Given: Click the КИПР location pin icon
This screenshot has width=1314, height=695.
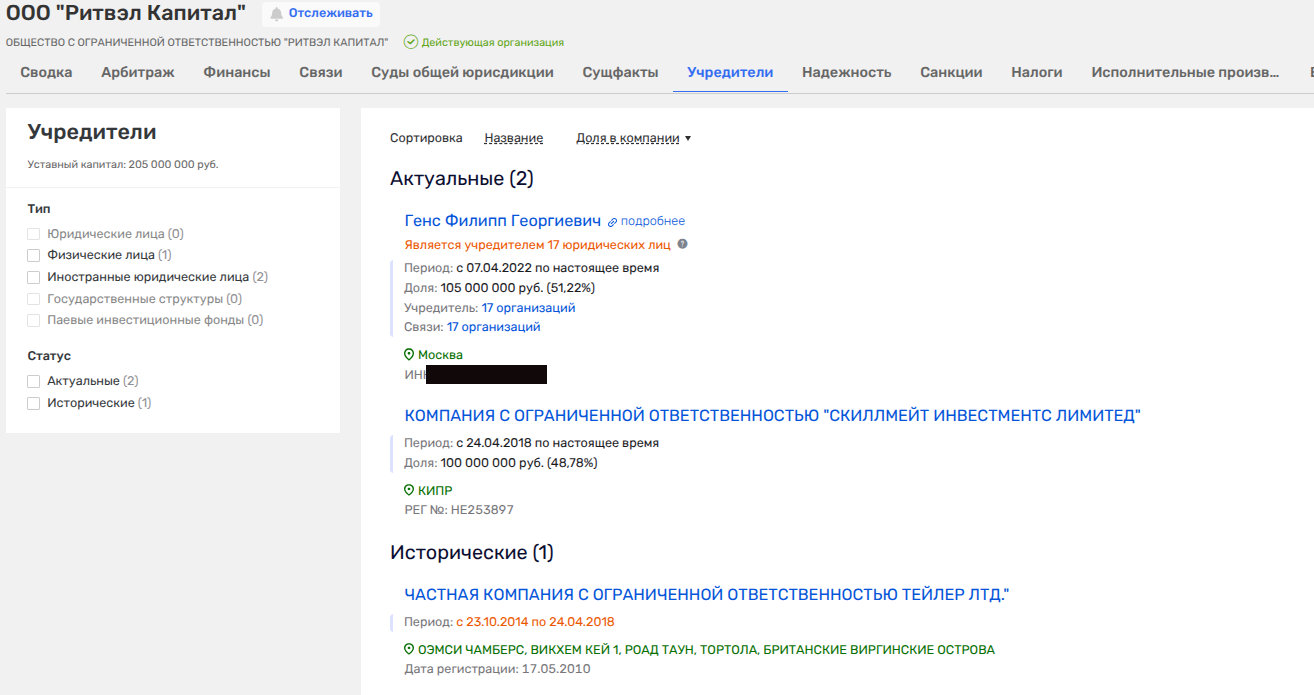Looking at the screenshot, I should (x=409, y=491).
